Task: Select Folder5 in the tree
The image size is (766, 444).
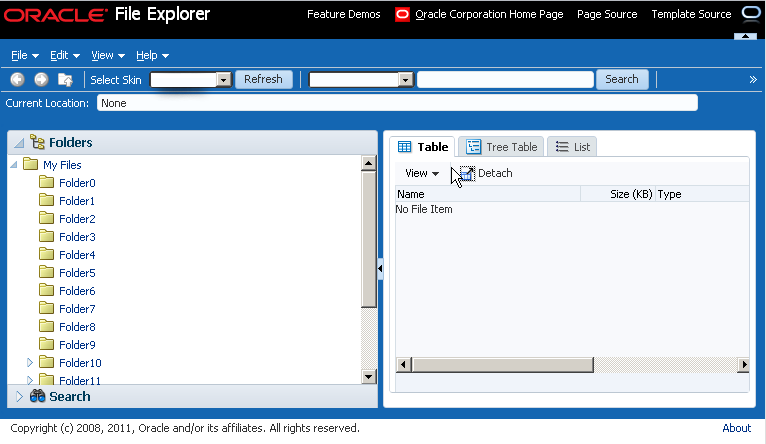Action: click(77, 273)
